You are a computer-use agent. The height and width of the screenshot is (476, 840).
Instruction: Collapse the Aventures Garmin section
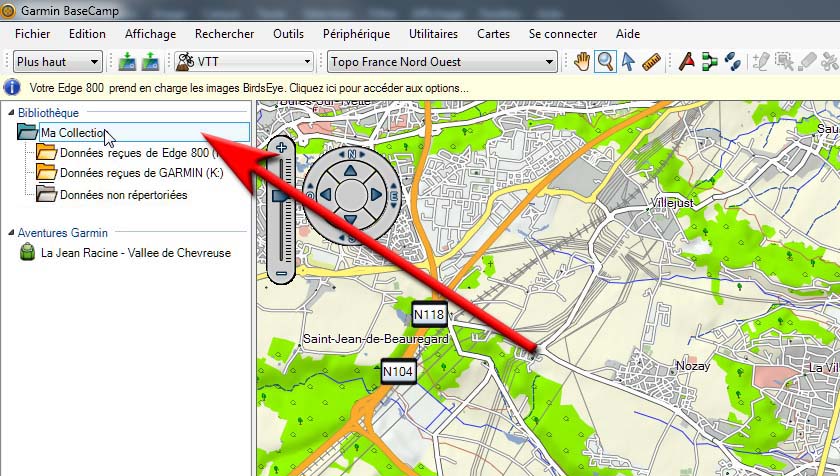(x=11, y=232)
